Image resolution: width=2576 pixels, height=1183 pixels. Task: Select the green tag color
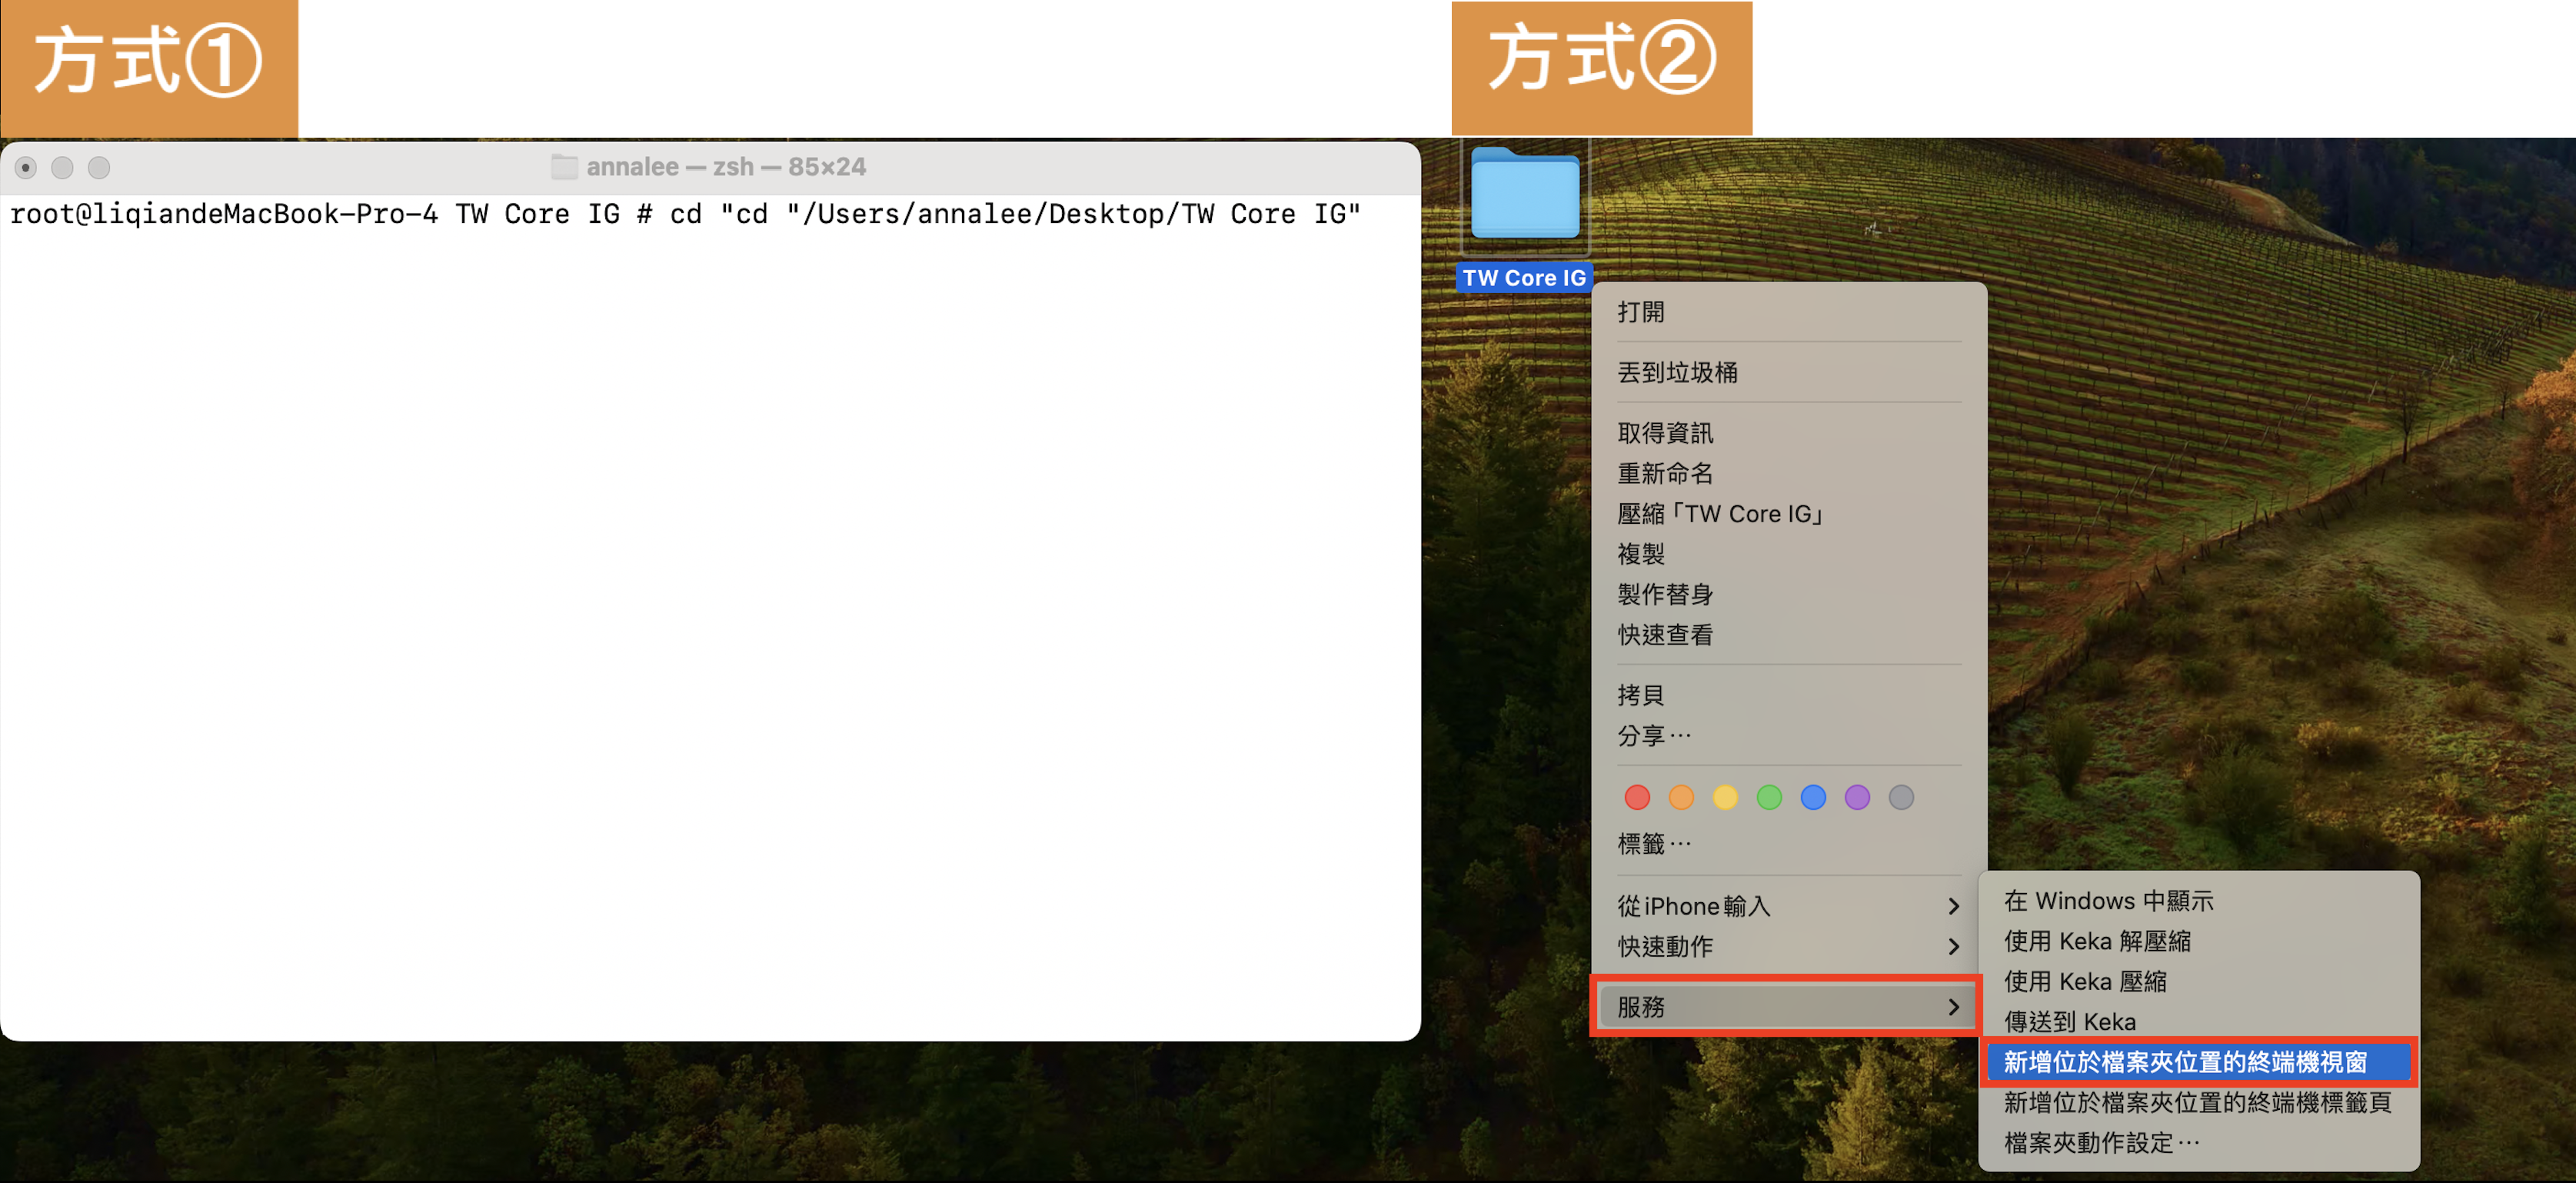(1769, 797)
